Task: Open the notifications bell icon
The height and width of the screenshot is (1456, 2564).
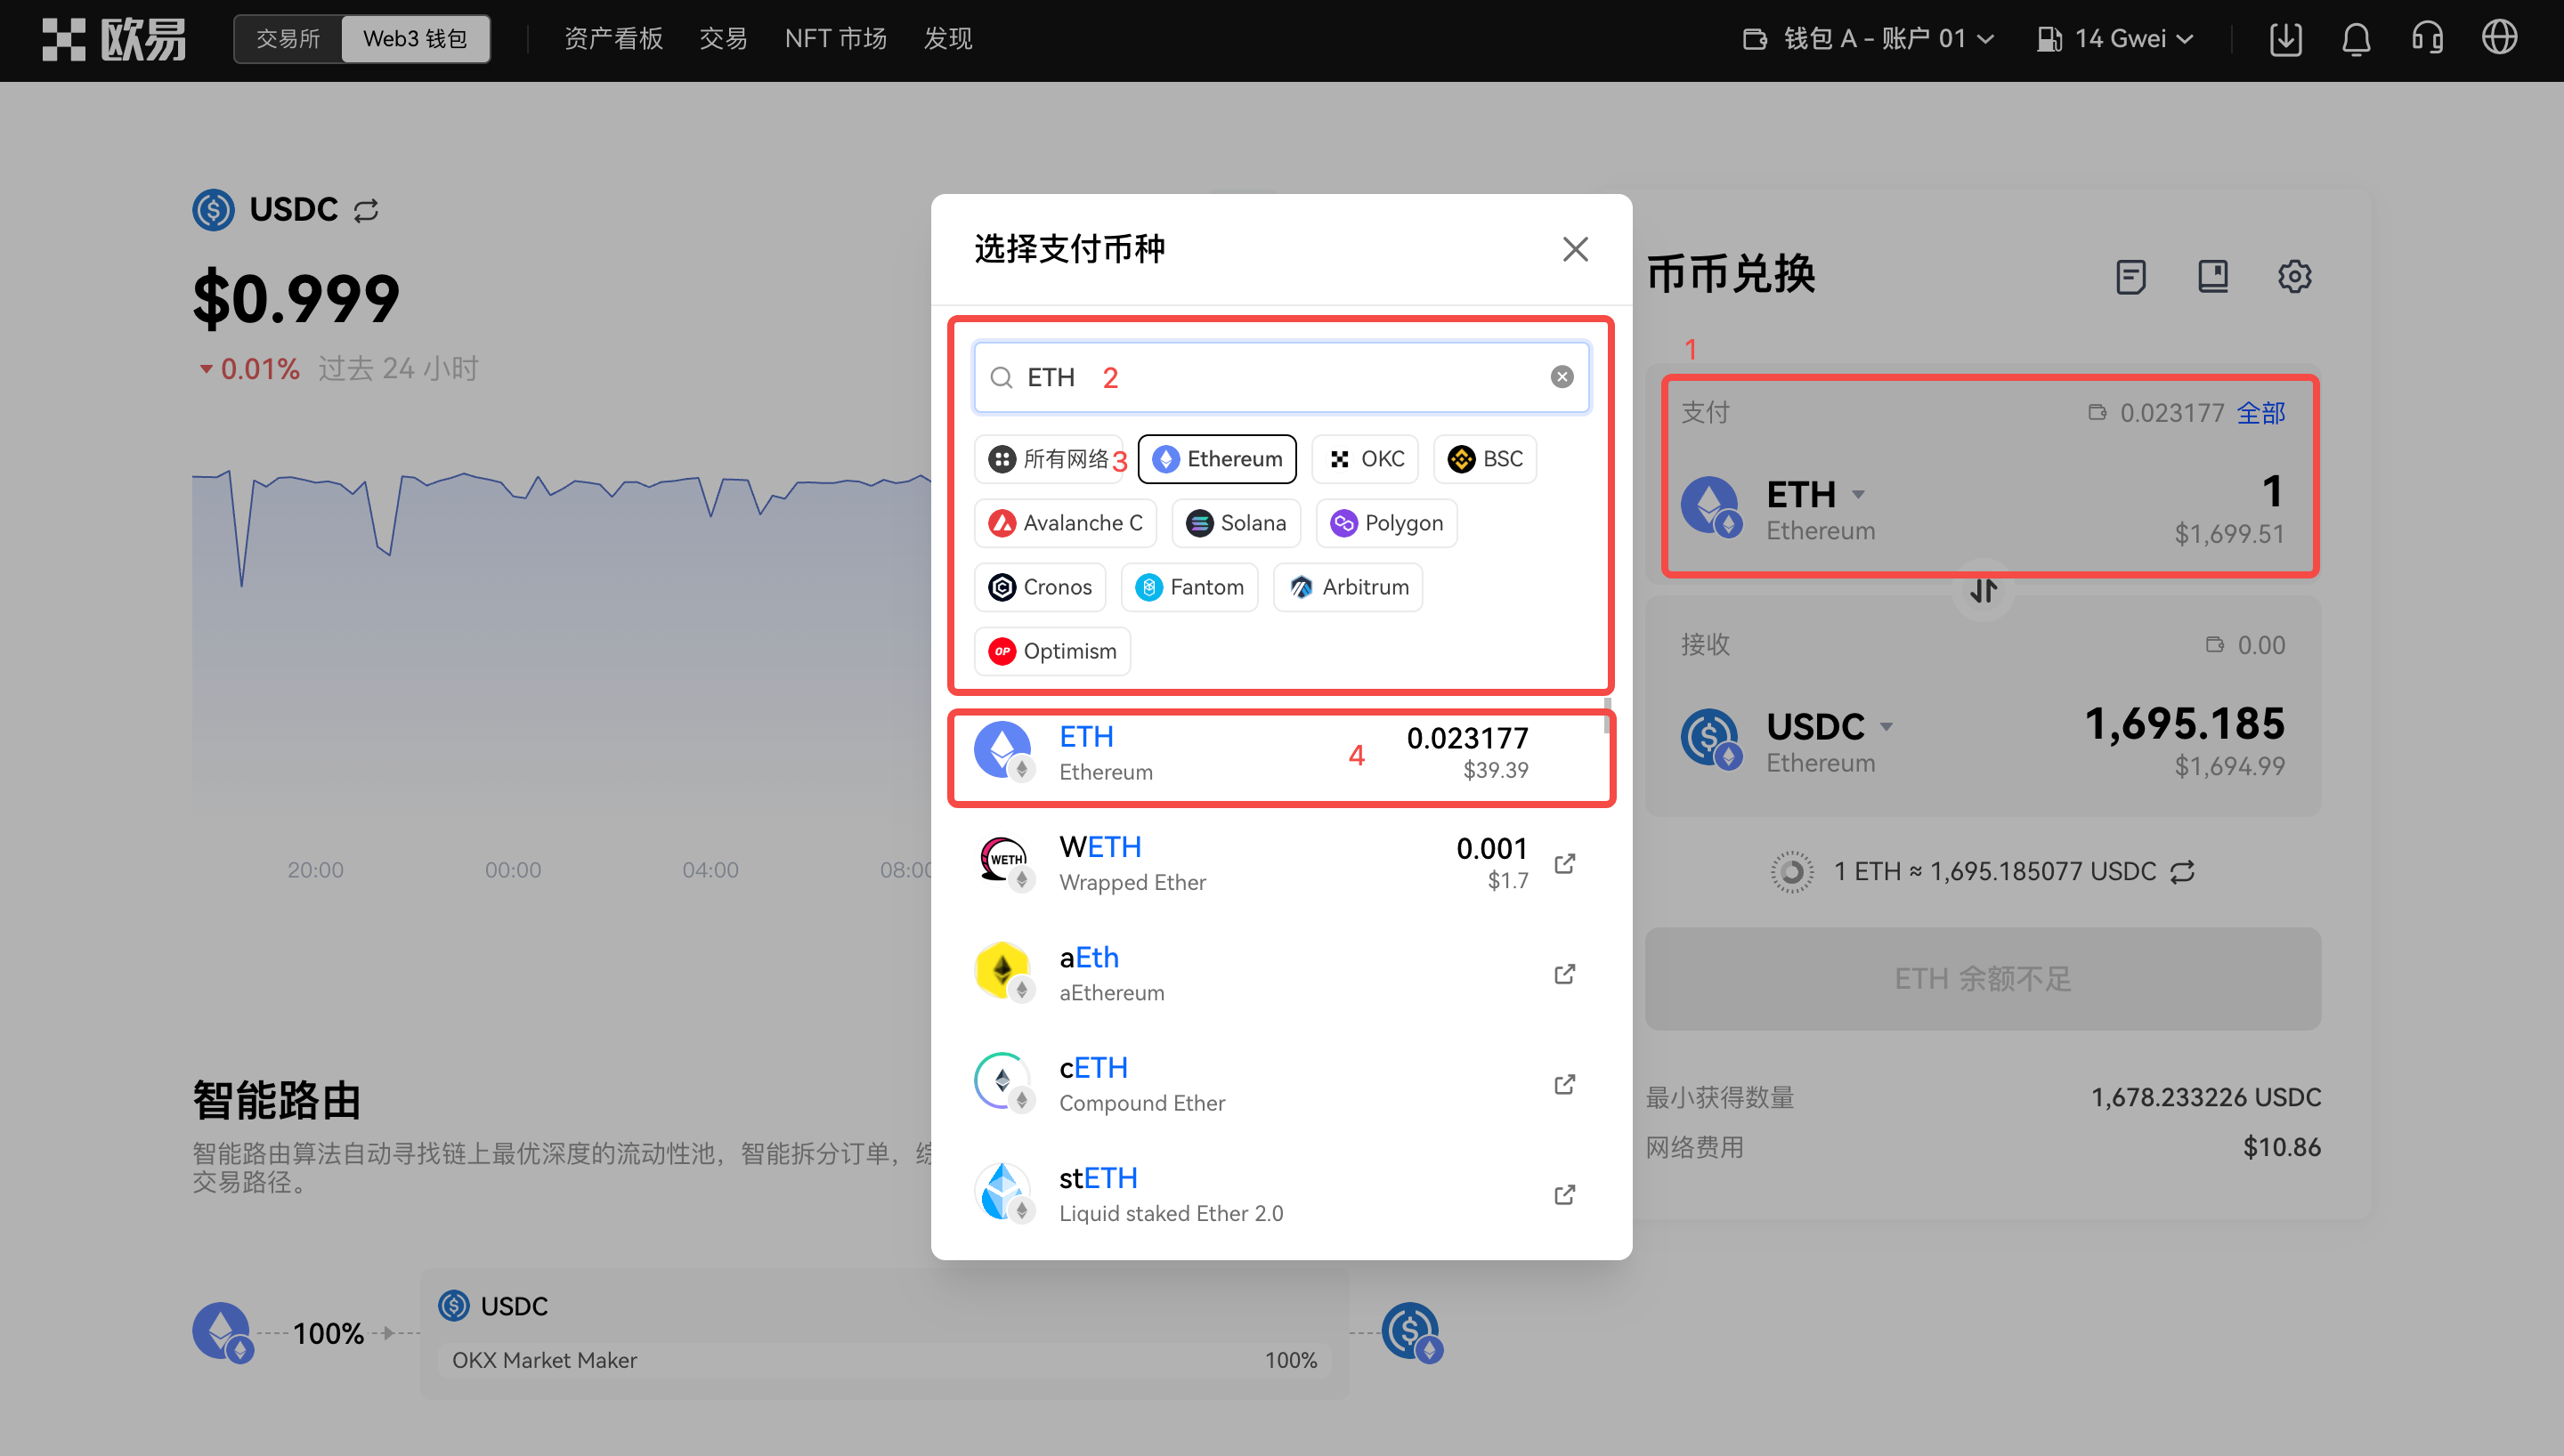Action: (x=2356, y=39)
